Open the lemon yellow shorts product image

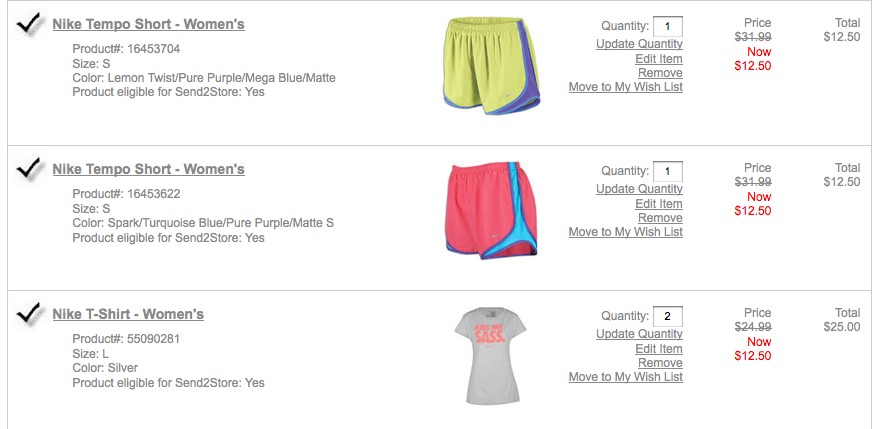coord(491,66)
